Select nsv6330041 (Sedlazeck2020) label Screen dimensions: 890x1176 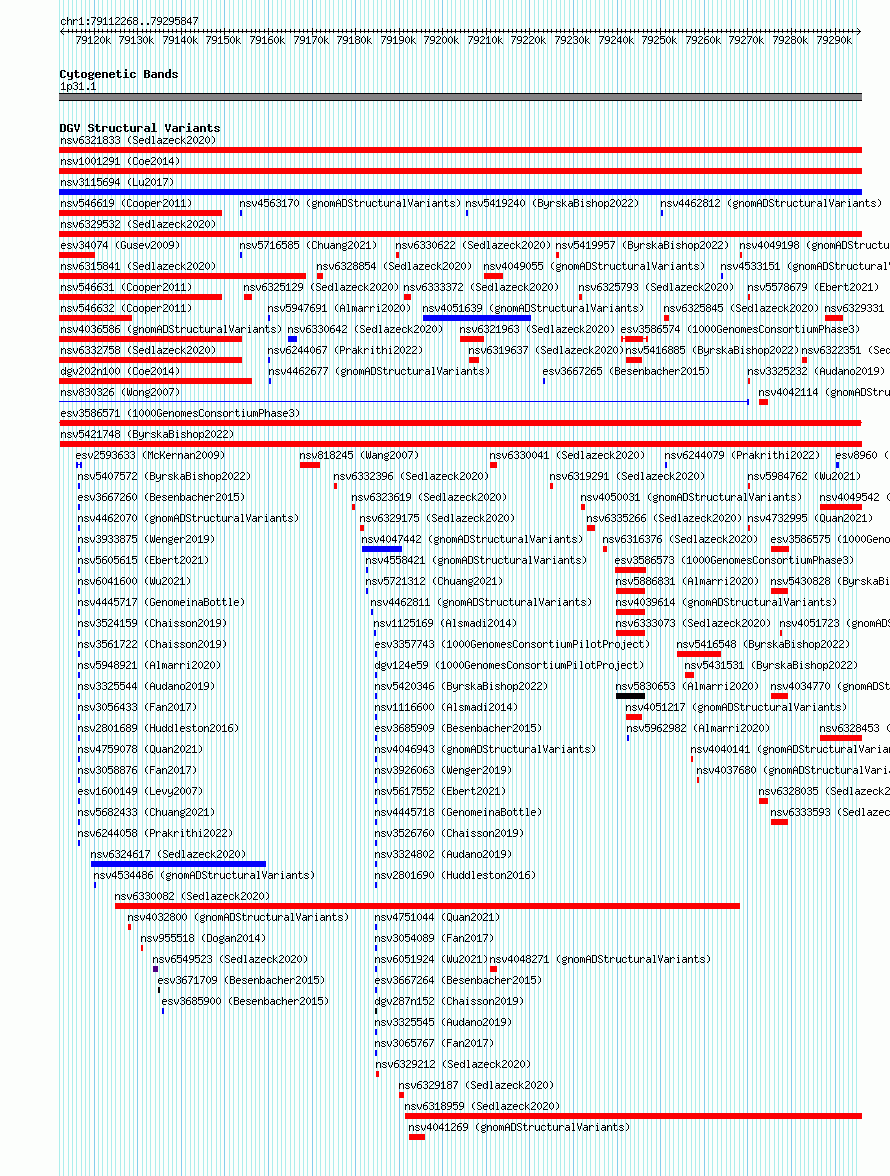tap(568, 455)
